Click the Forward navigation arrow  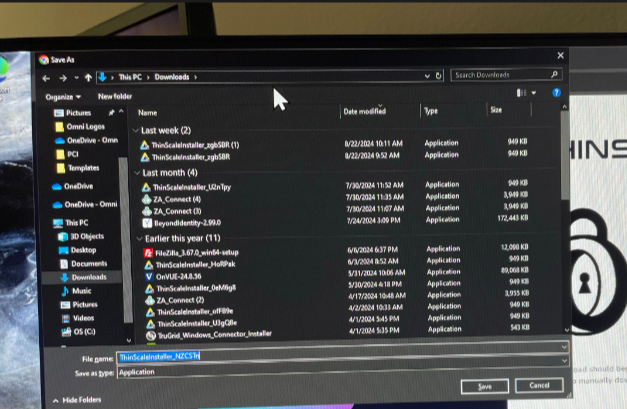63,78
